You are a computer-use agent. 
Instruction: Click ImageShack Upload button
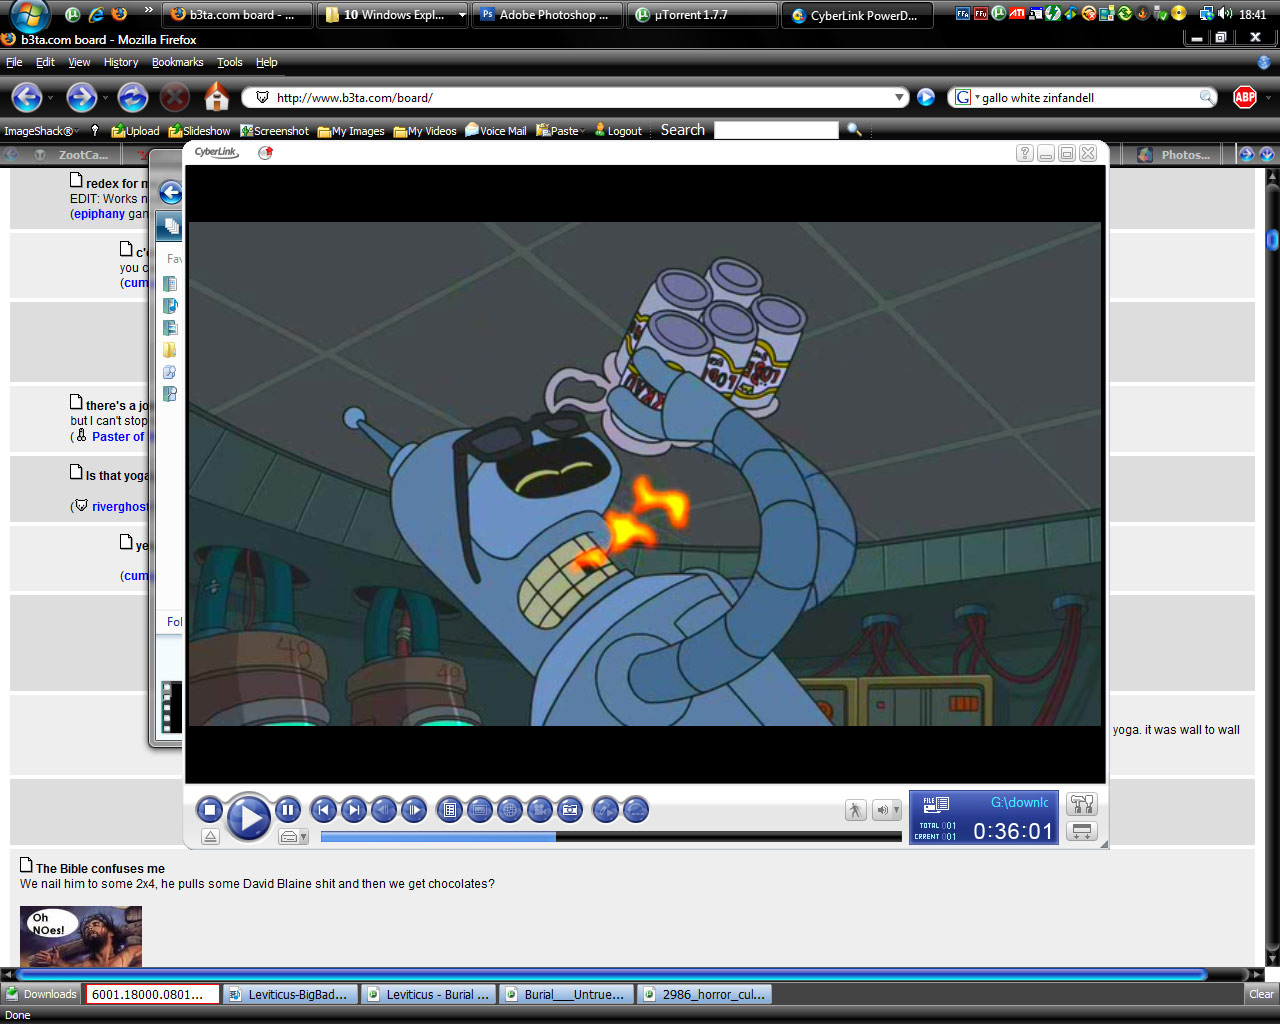135,131
